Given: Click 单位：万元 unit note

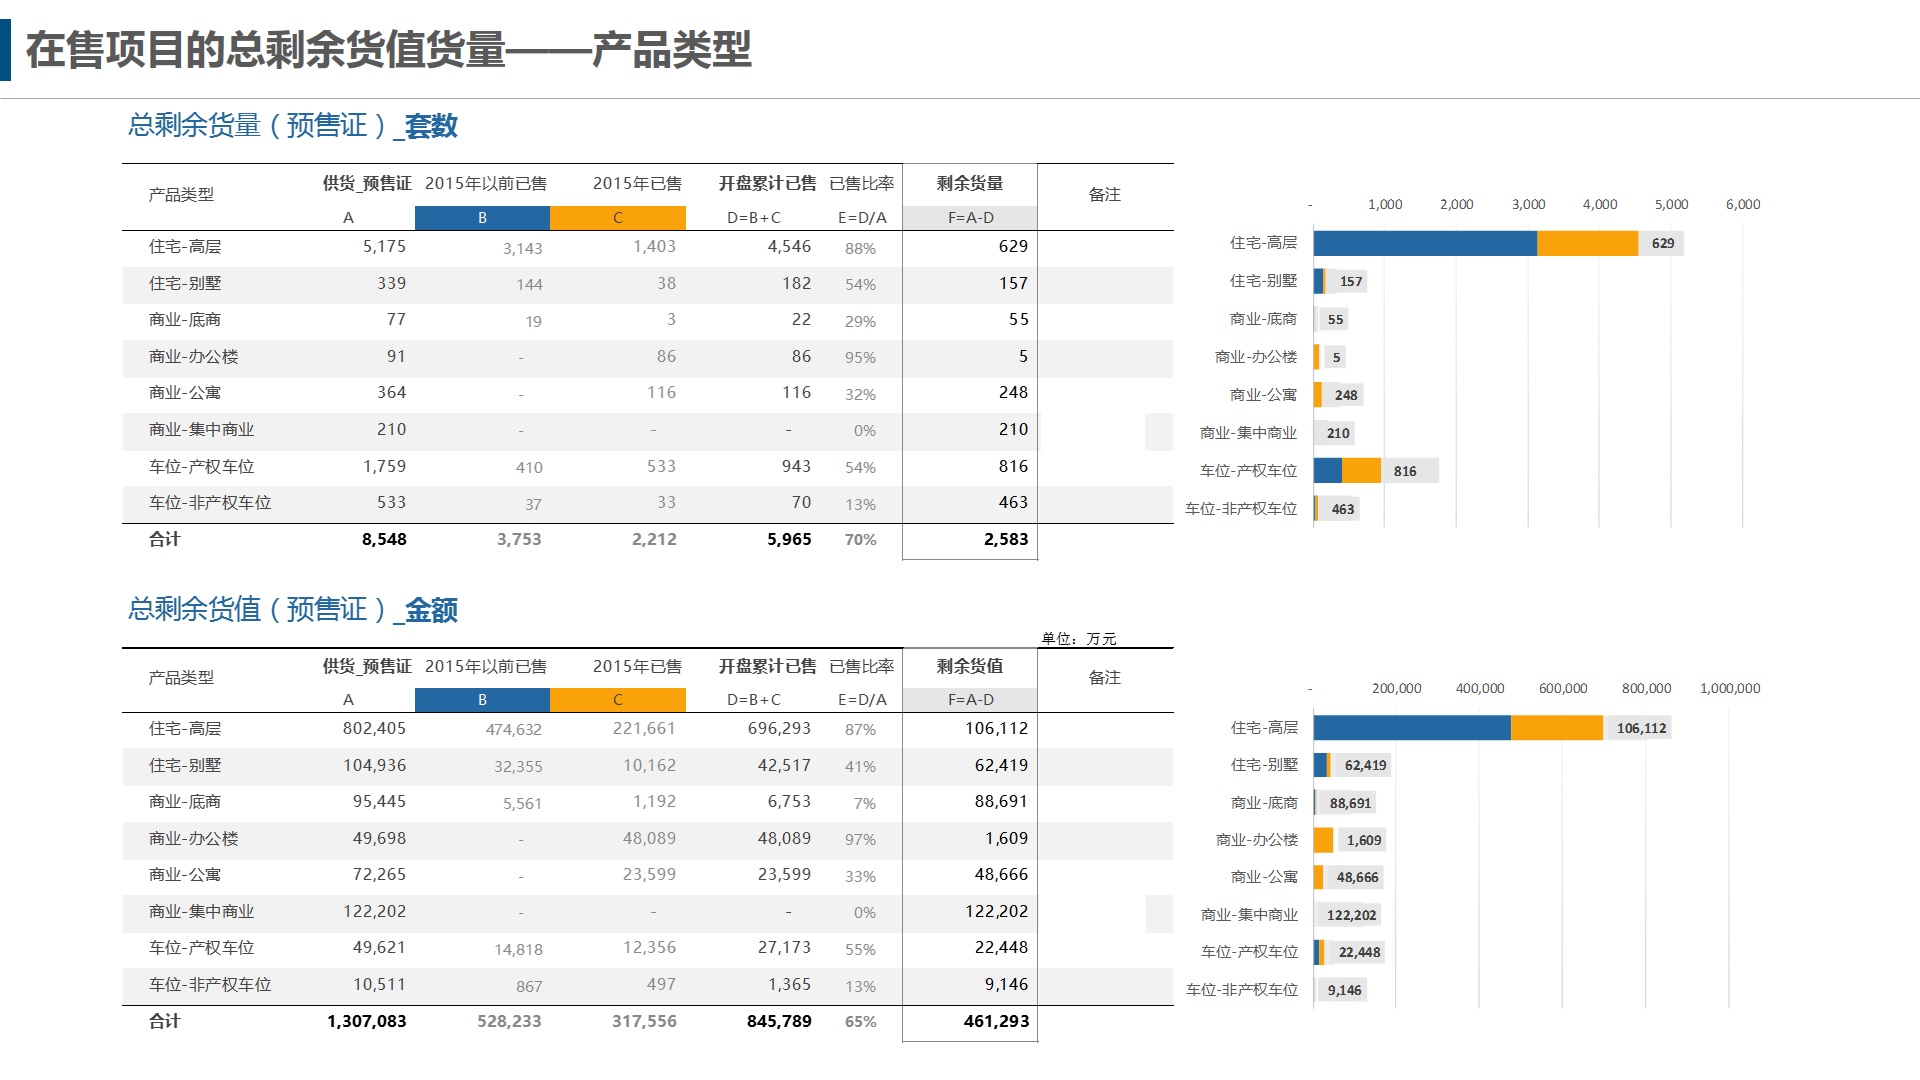Looking at the screenshot, I should click(1078, 638).
